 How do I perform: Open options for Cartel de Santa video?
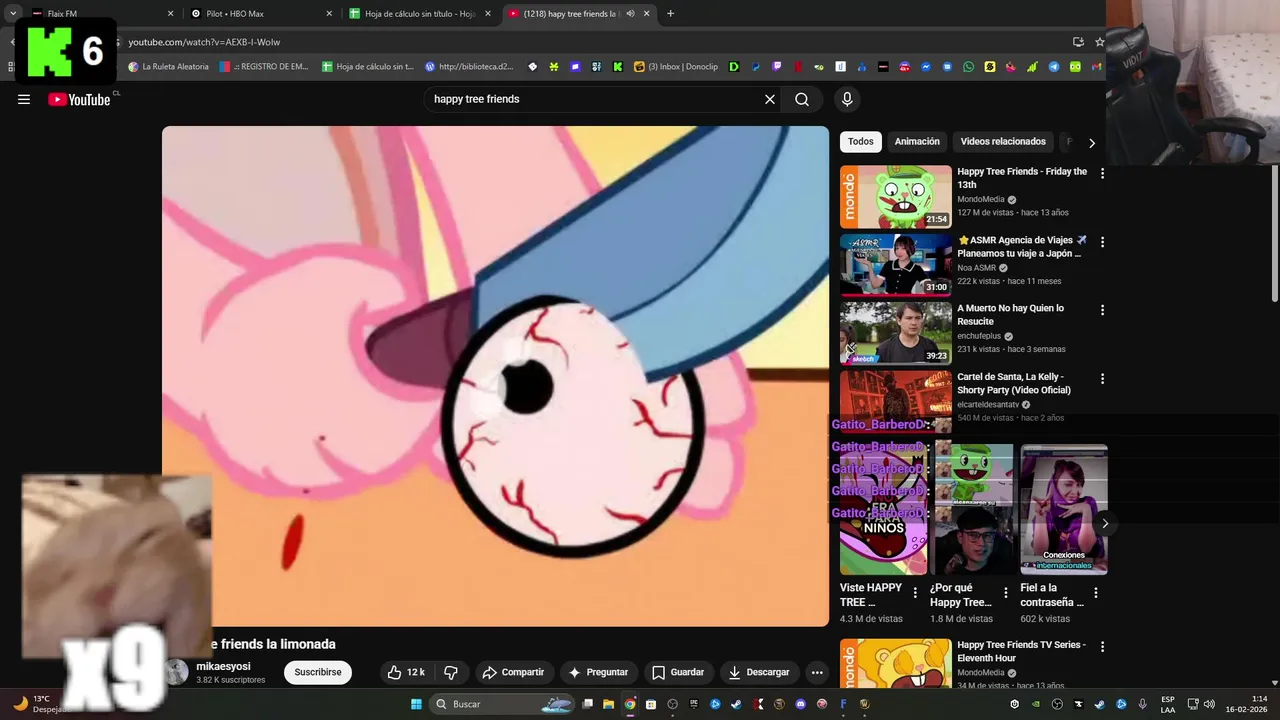pos(1102,379)
